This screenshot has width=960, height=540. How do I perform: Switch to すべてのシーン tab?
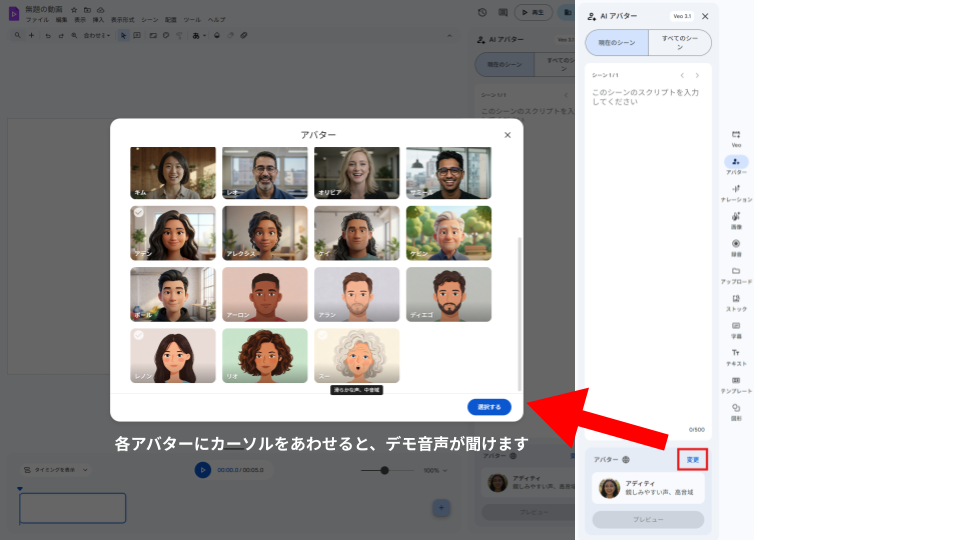click(680, 43)
